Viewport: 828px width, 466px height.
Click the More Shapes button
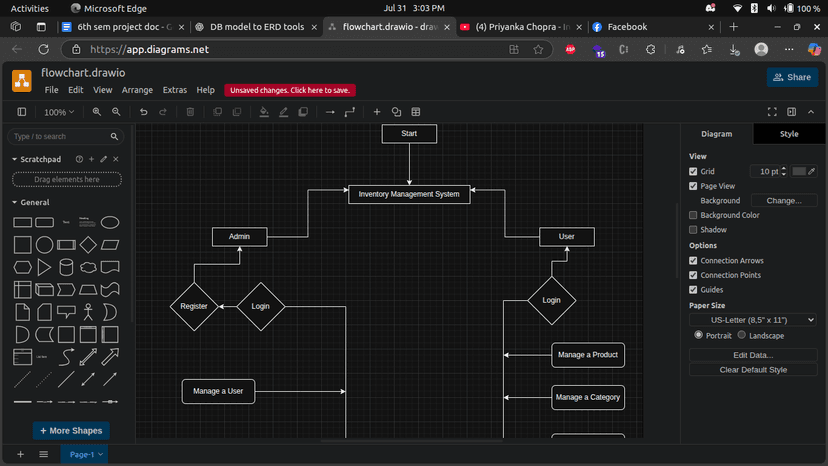[x=69, y=431]
